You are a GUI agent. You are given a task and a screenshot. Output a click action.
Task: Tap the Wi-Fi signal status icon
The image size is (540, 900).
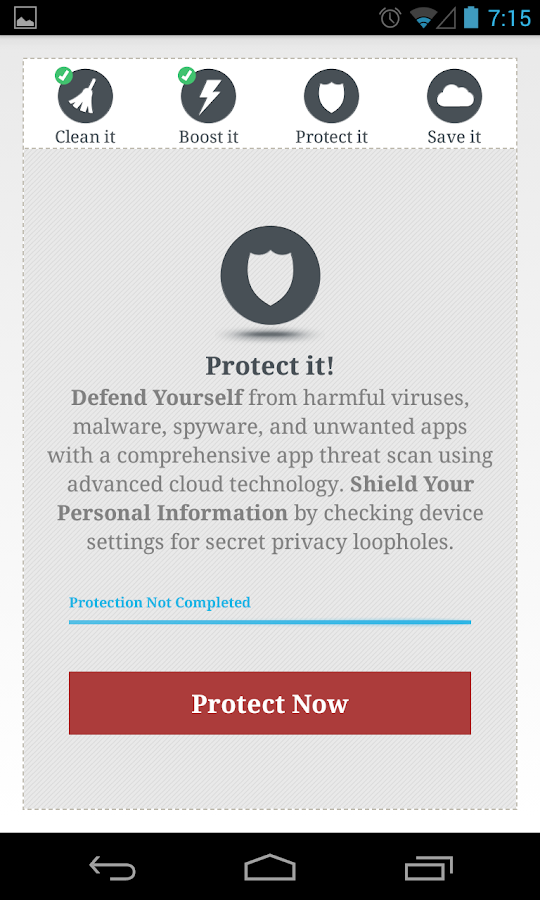point(423,18)
